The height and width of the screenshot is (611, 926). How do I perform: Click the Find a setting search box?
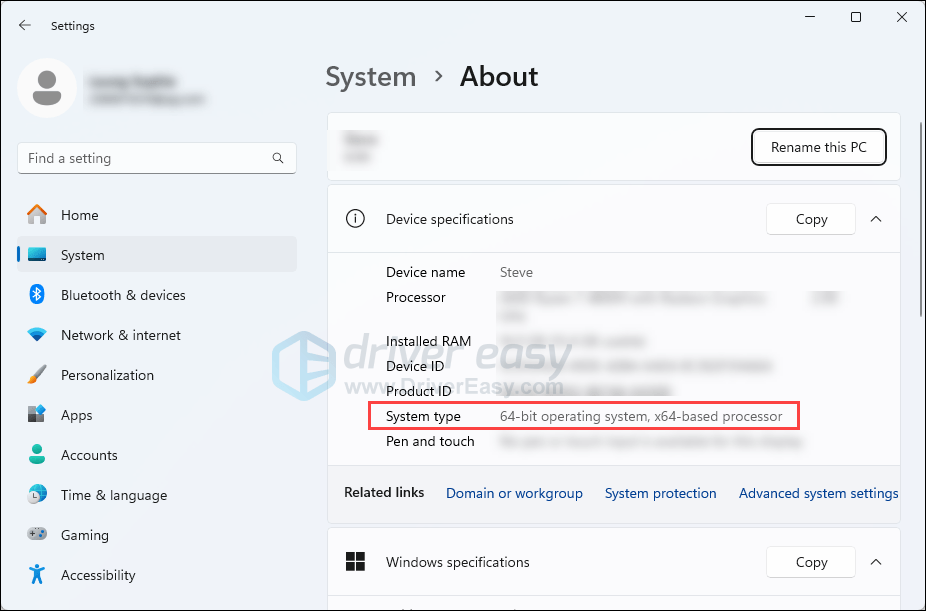[145, 158]
